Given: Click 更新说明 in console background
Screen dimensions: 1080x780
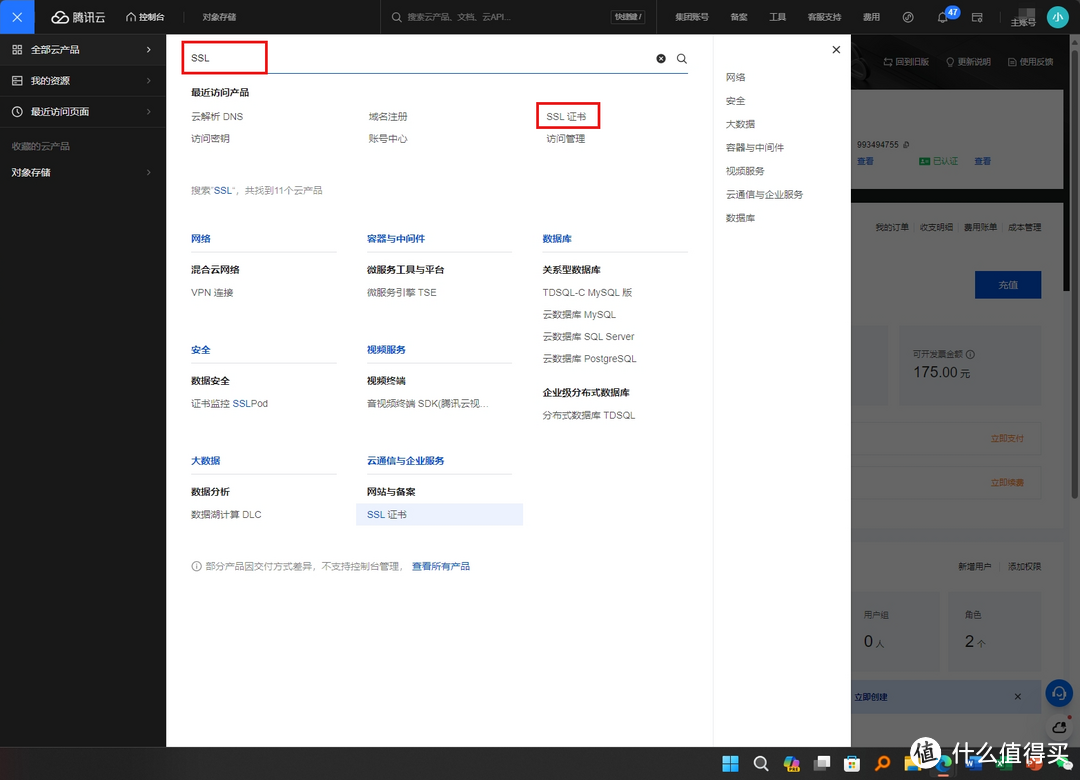Looking at the screenshot, I should point(968,62).
